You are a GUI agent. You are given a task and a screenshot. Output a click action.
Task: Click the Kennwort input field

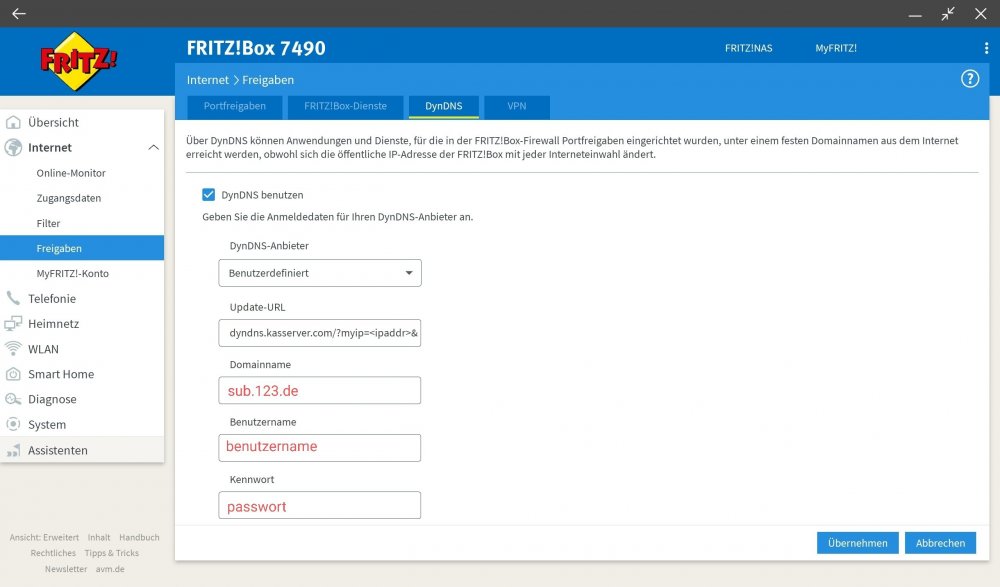(x=320, y=505)
